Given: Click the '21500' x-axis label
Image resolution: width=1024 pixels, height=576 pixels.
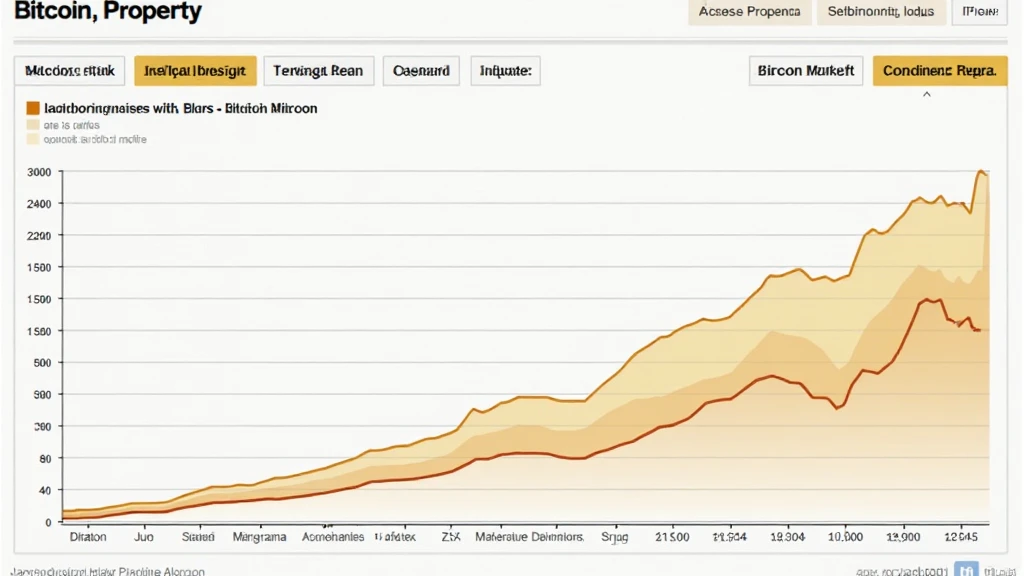Looking at the screenshot, I should coord(672,537).
